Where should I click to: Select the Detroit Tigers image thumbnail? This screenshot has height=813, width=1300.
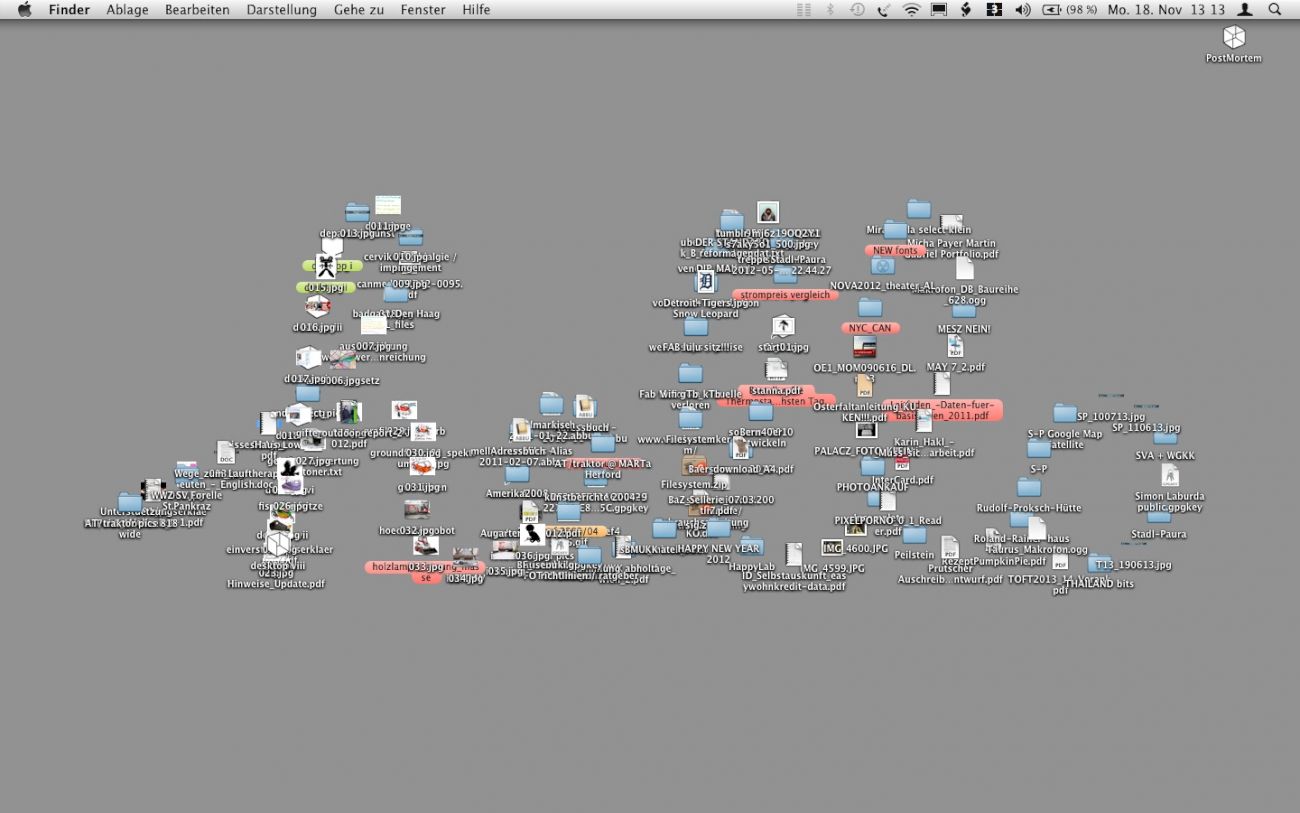click(705, 282)
